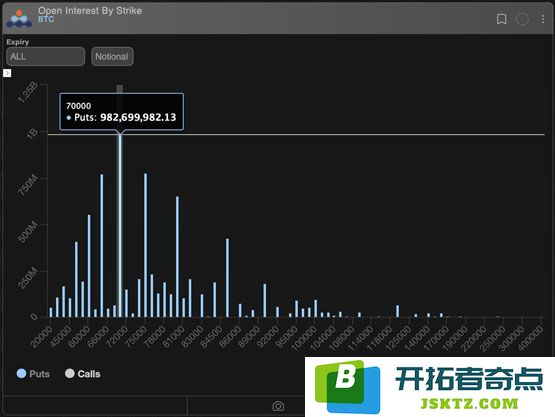Select the highlighted 70000 strike bar
This screenshot has width=555, height=417.
pos(120,225)
